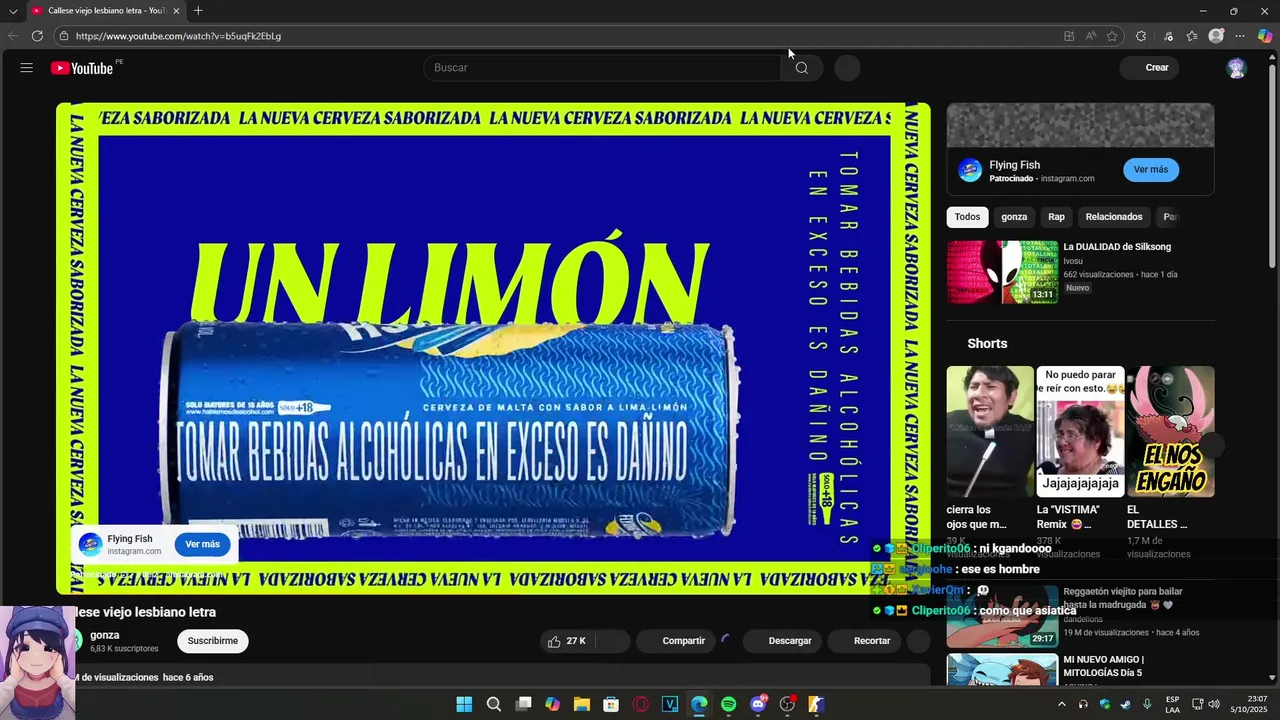Screen dimensions: 1280x720
Task: Open the La VISTIMA Remix Short thumbnail
Action: [x=1080, y=431]
